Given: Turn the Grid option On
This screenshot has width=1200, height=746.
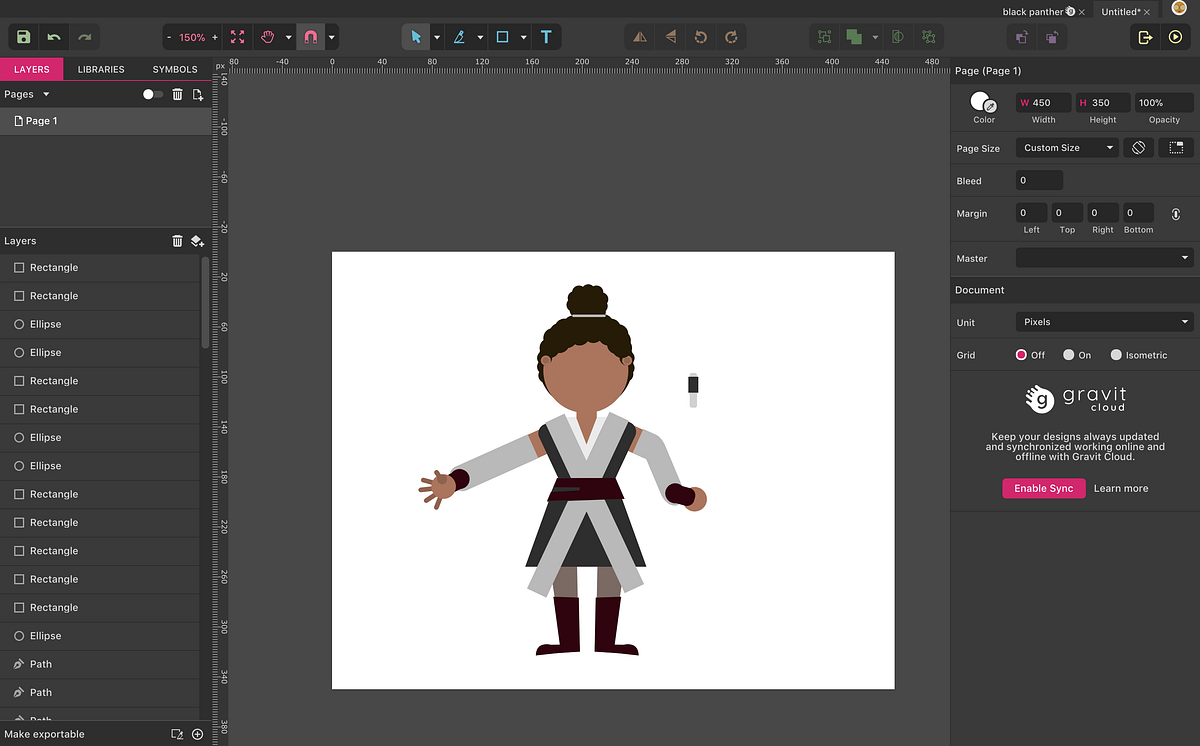Looking at the screenshot, I should tap(1069, 355).
